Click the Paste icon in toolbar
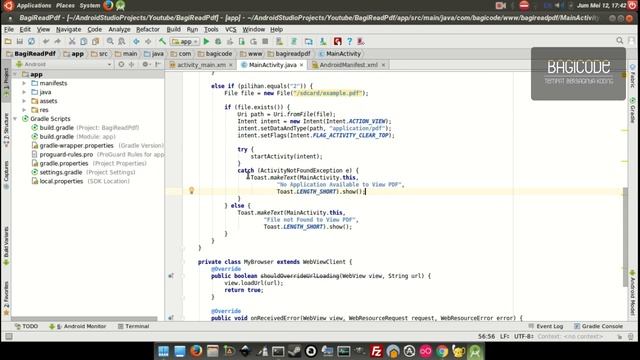640x360 pixels. click(x=96, y=41)
